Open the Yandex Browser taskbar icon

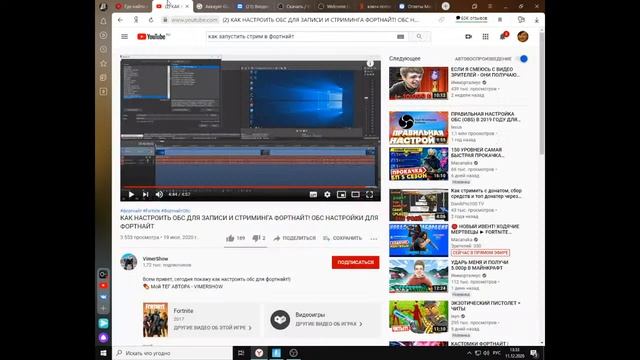tap(259, 353)
